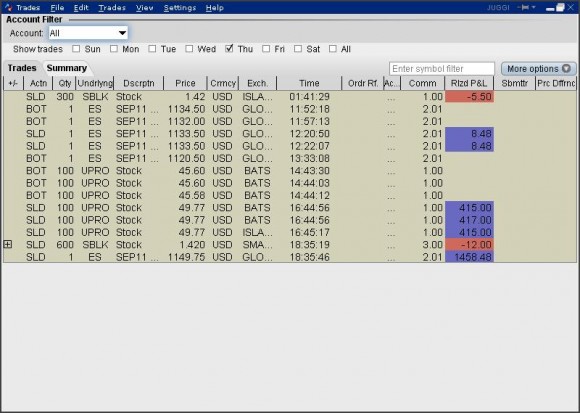Open the Trades menu
The image size is (580, 413).
pyautogui.click(x=112, y=8)
